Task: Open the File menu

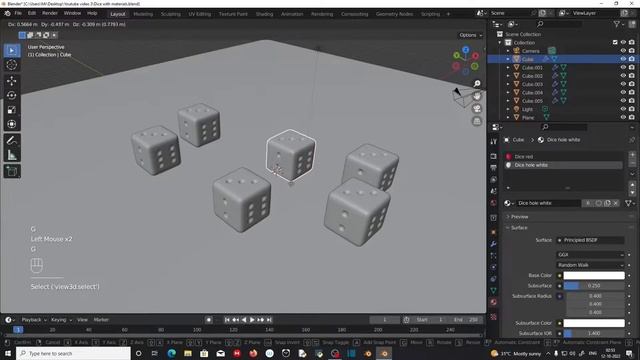Action: point(18,13)
